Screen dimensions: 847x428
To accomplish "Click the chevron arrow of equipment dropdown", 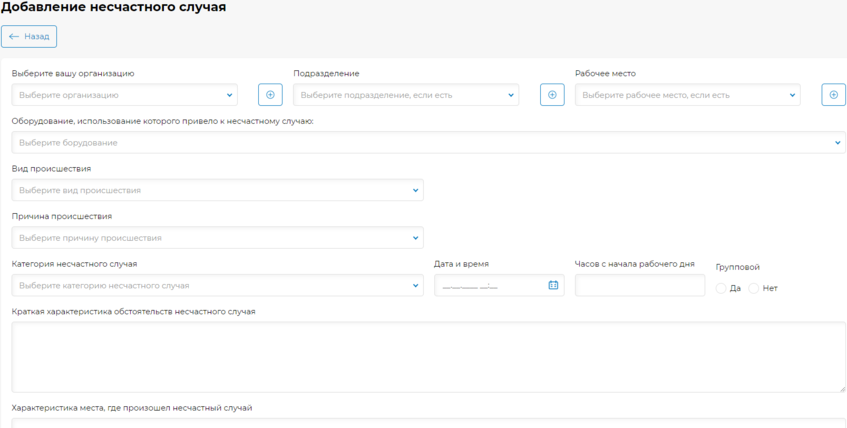I will pyautogui.click(x=838, y=143).
